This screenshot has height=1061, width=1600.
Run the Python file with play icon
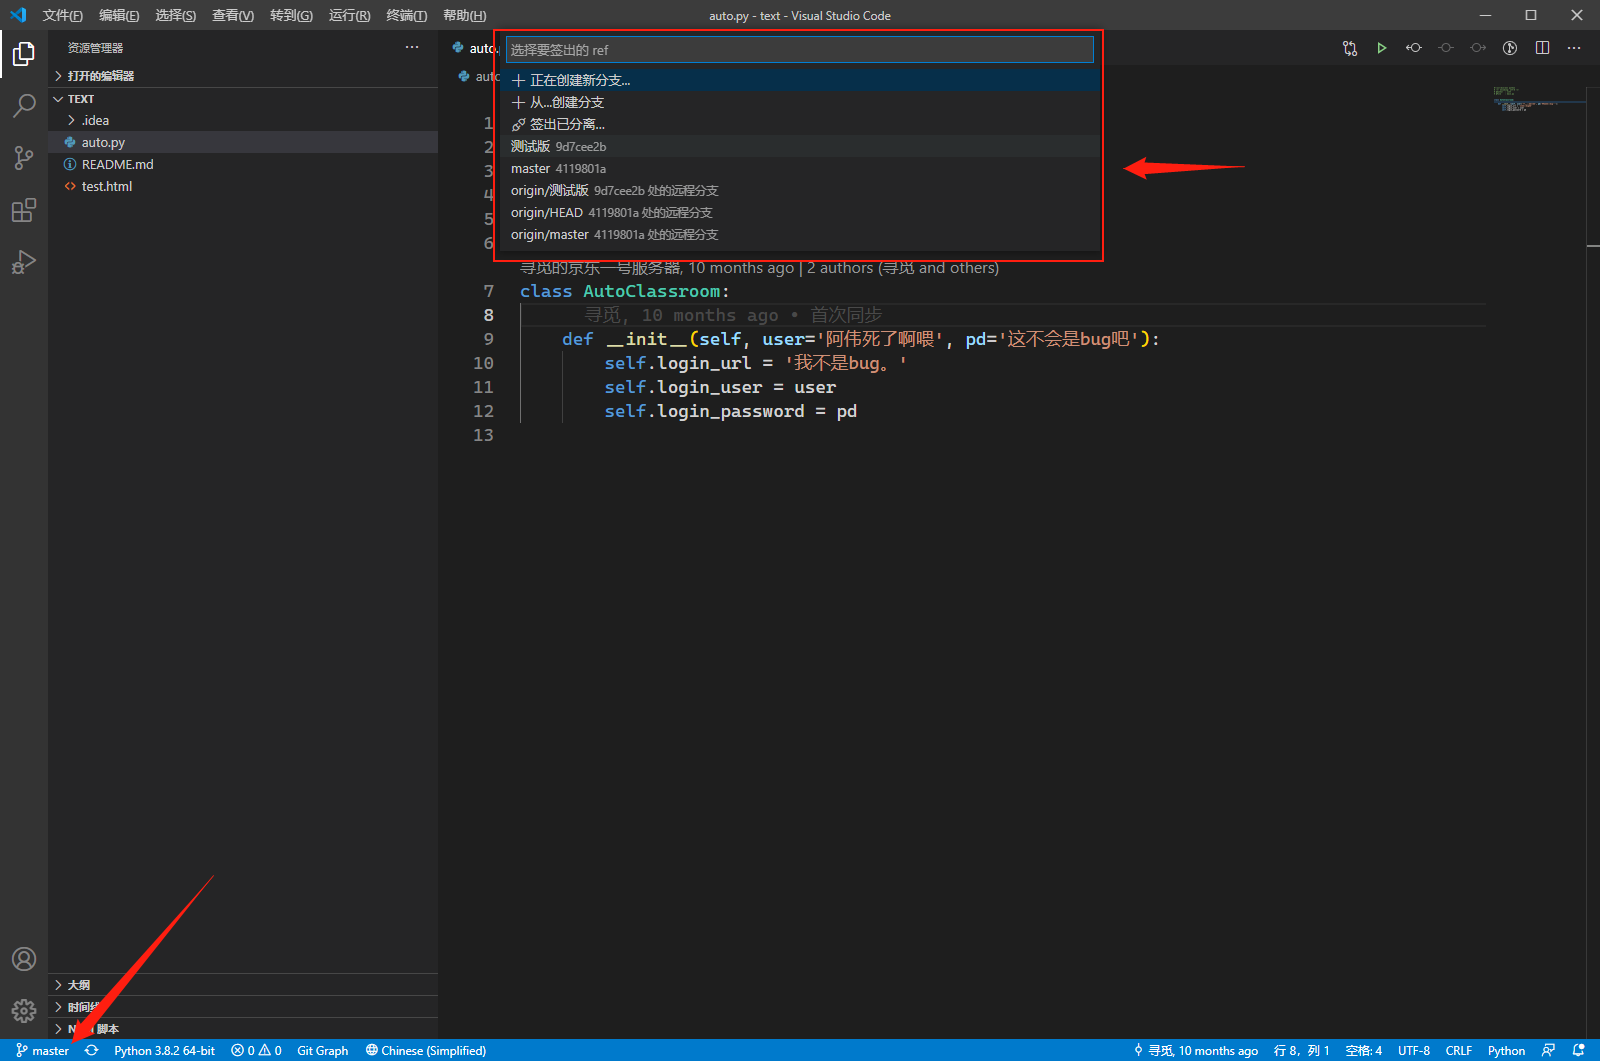pos(1382,48)
